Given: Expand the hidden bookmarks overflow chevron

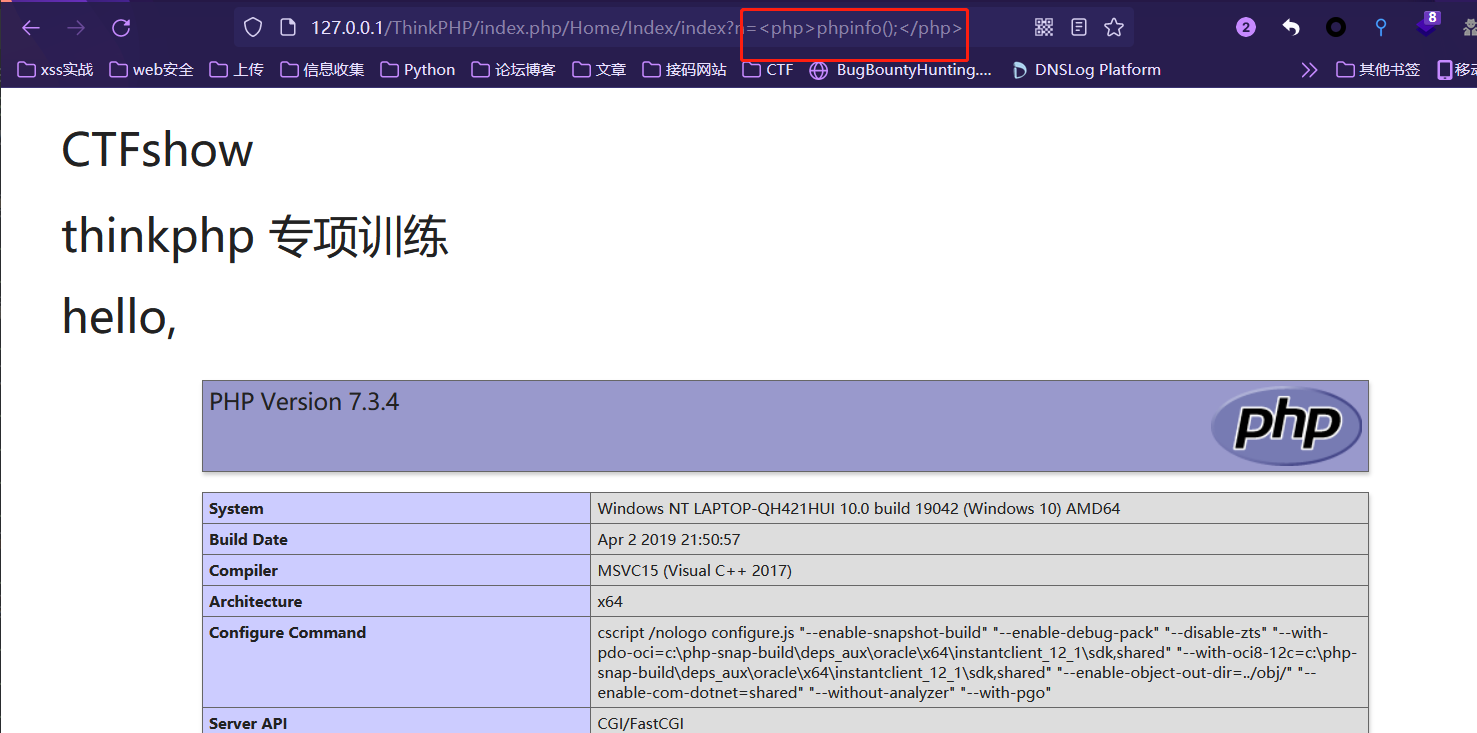Looking at the screenshot, I should point(1310,69).
